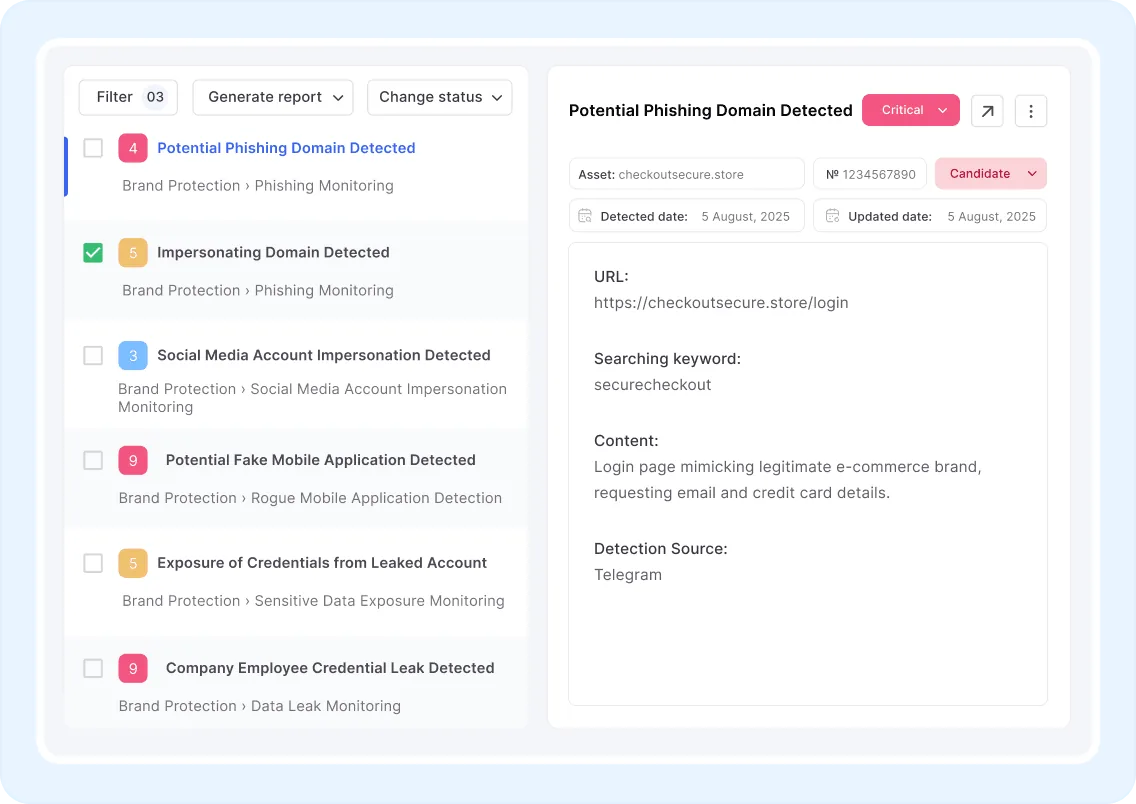
Task: Click severity badge 9 on Fake Mobile Application
Action: (x=133, y=460)
